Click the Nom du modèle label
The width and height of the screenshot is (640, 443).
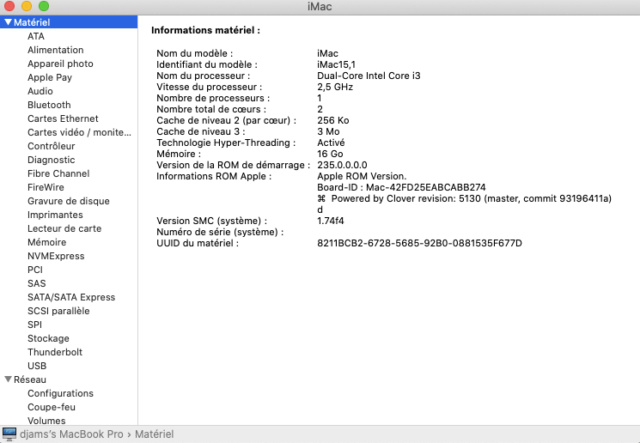tap(195, 53)
